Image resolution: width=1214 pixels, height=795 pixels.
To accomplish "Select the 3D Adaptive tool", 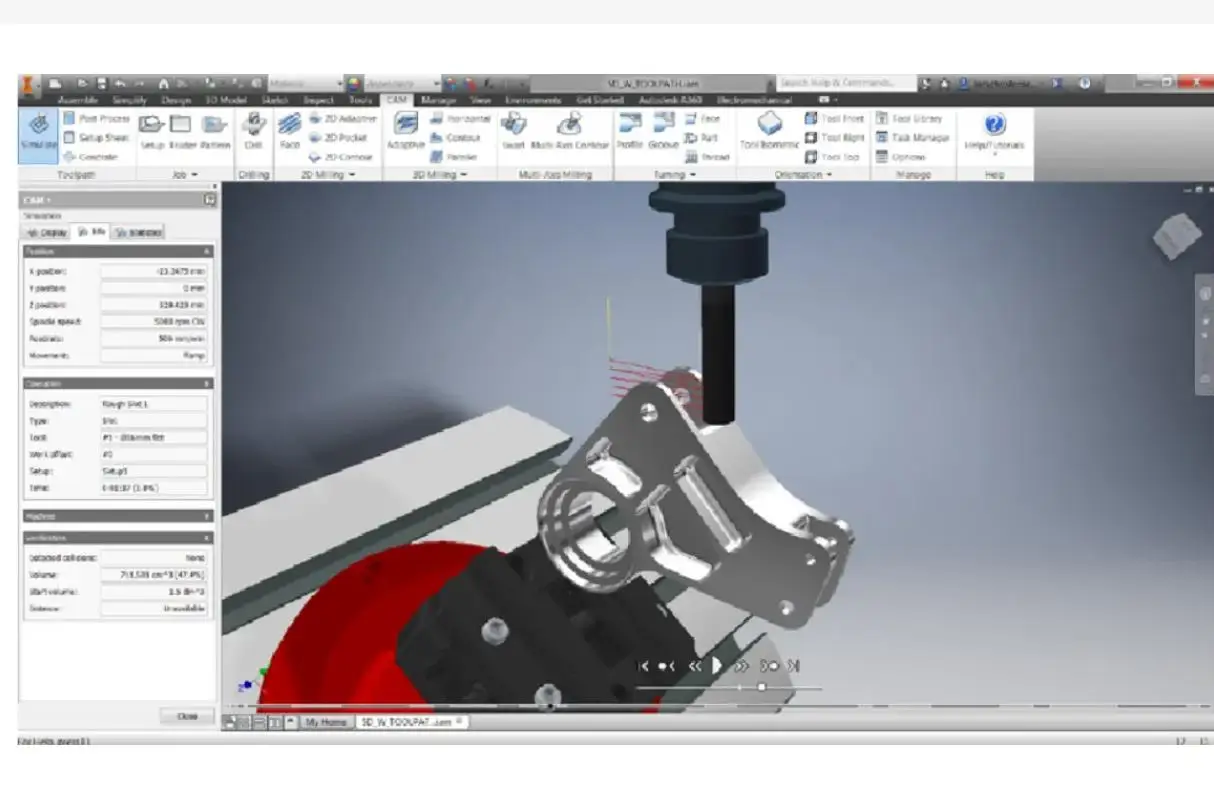I will [406, 130].
